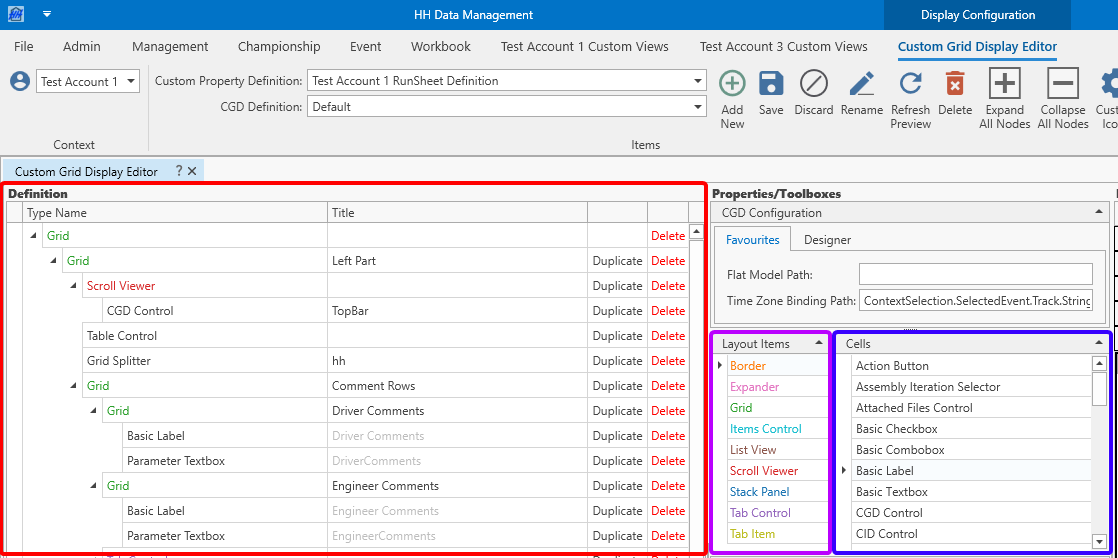
Task: Click Expand All Nodes icon
Action: point(1004,84)
